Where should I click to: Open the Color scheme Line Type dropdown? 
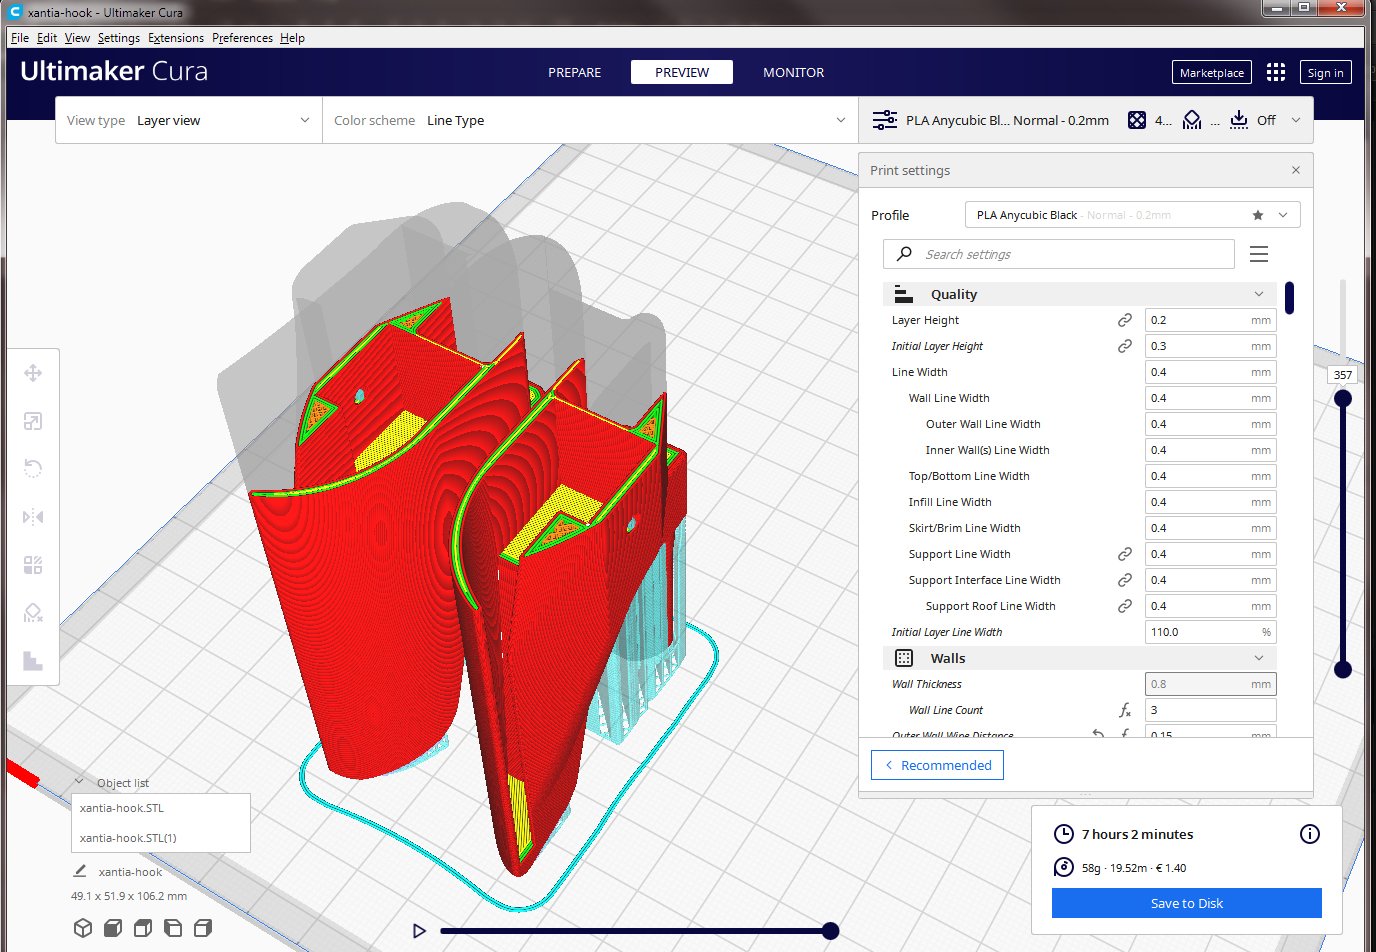coord(590,120)
